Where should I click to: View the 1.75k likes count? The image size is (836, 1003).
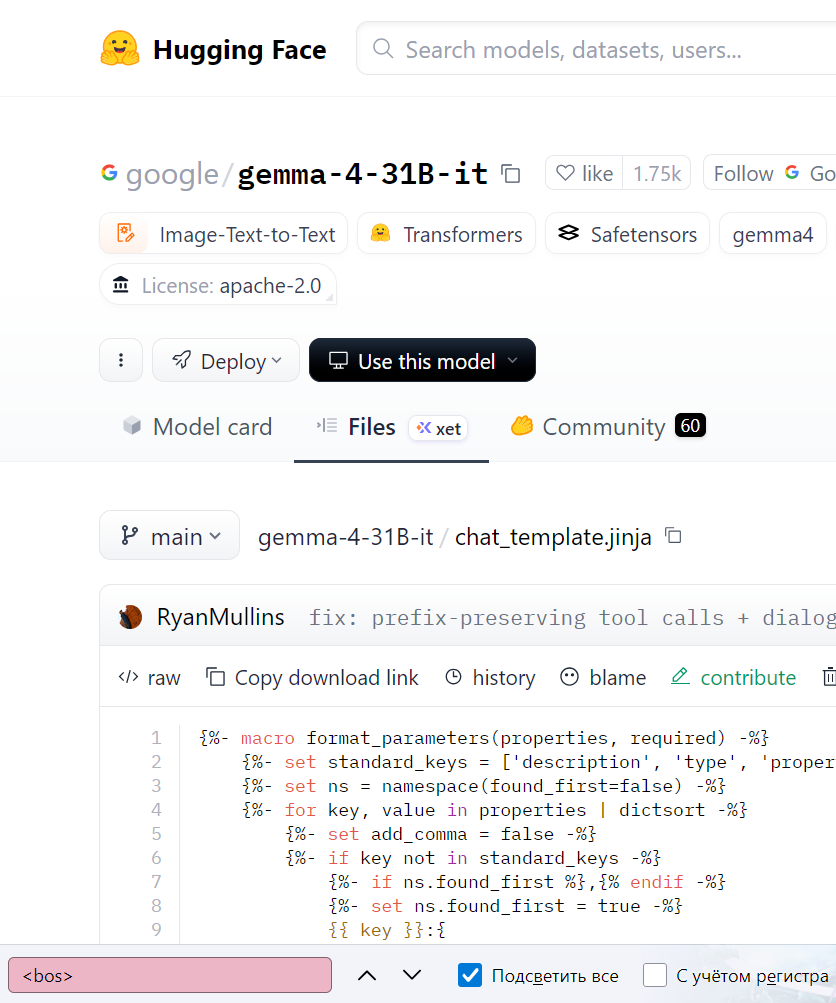pos(657,173)
